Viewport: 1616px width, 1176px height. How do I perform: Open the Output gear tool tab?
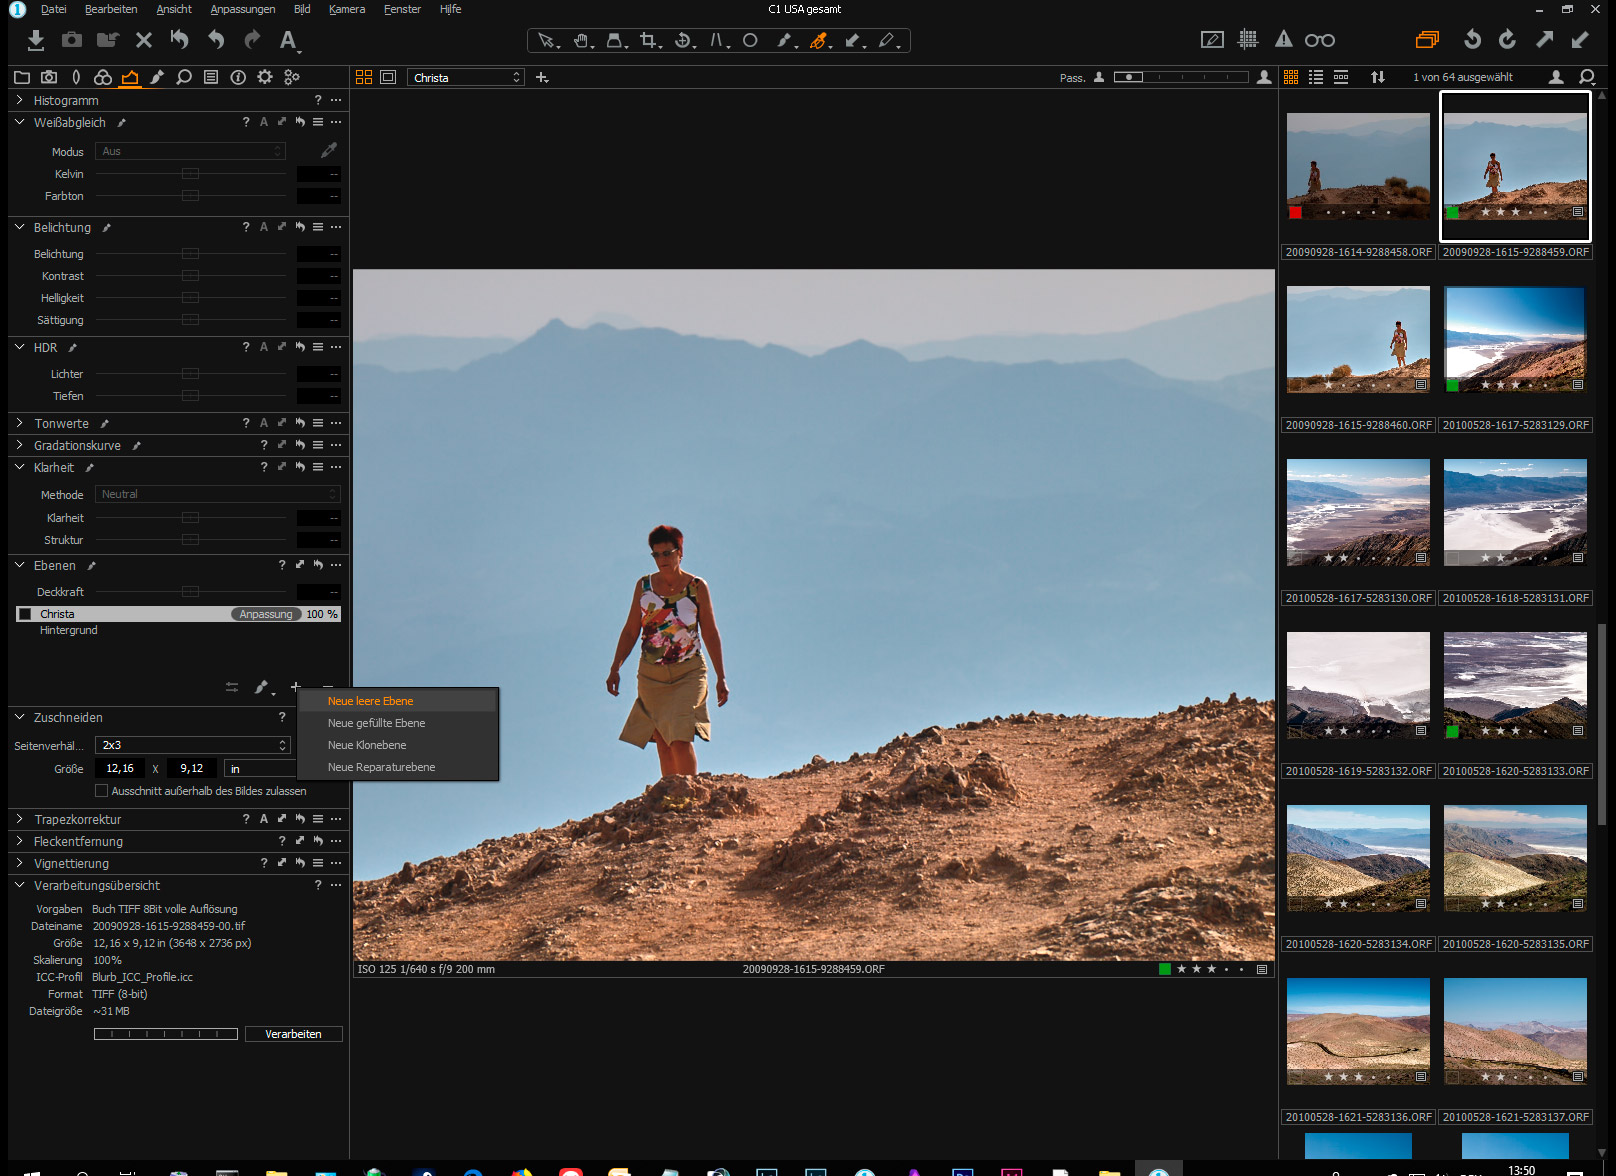(265, 77)
